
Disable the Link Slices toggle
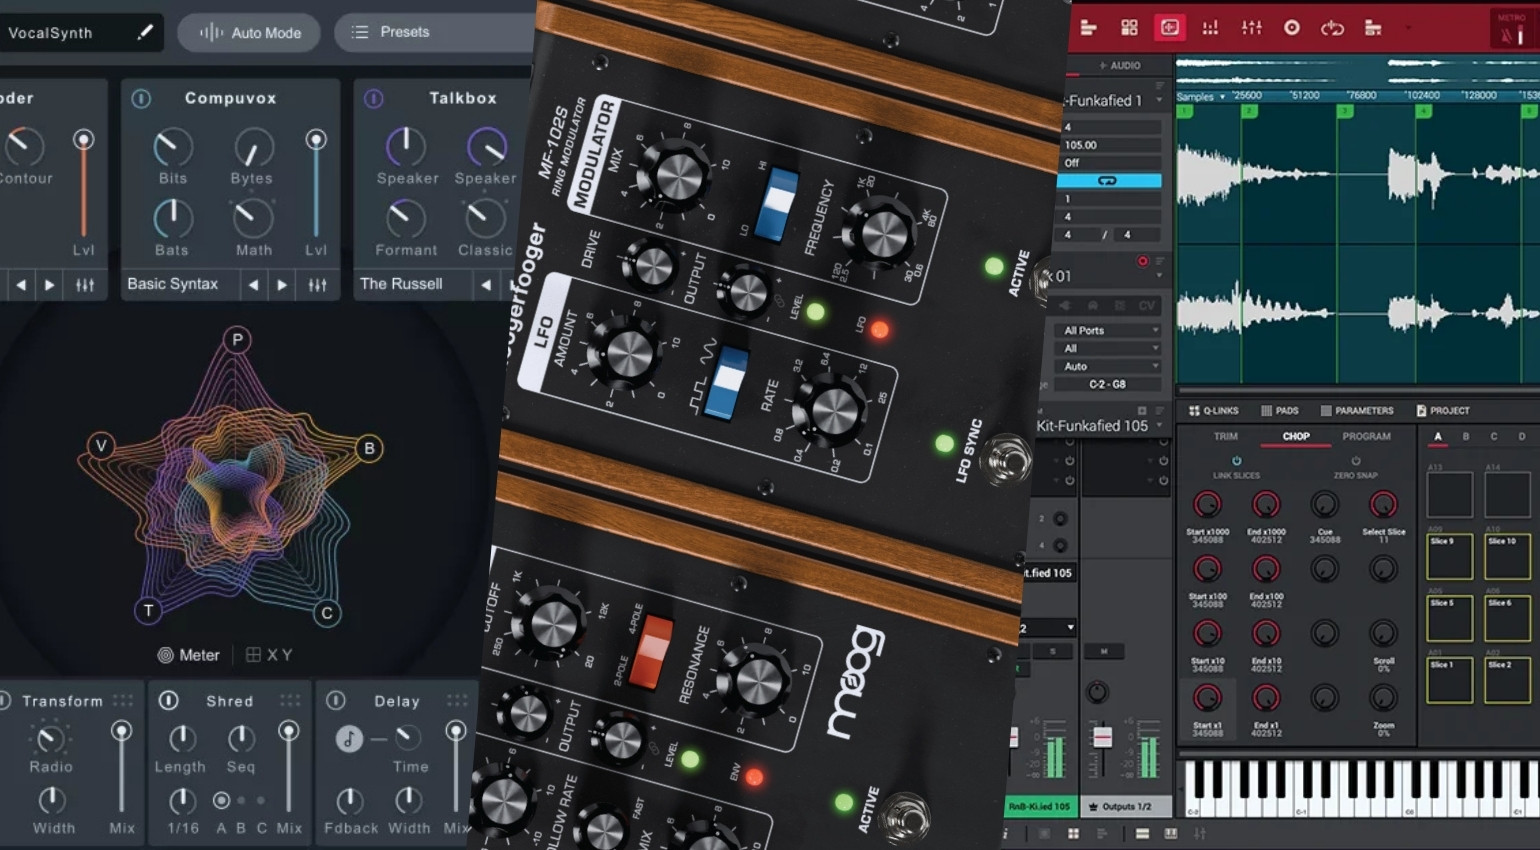pos(1237,461)
